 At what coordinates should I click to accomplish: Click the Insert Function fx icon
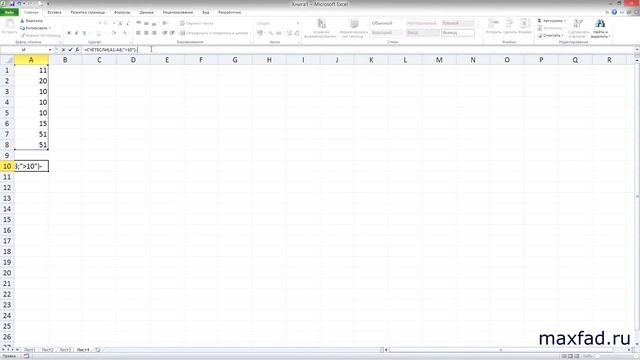point(77,49)
